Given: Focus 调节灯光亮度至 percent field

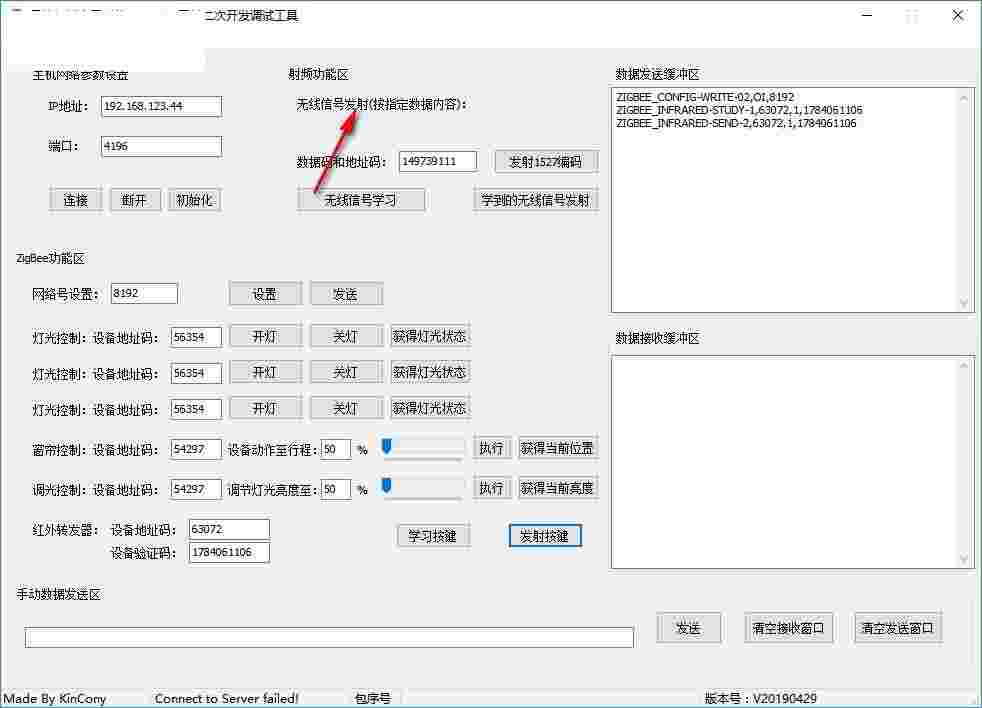Looking at the screenshot, I should point(336,489).
